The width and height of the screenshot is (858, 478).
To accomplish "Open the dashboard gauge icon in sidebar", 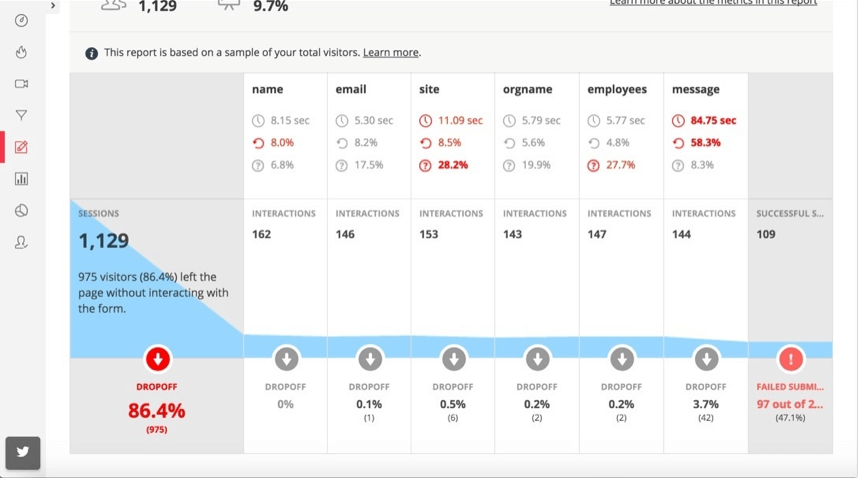I will [x=21, y=21].
